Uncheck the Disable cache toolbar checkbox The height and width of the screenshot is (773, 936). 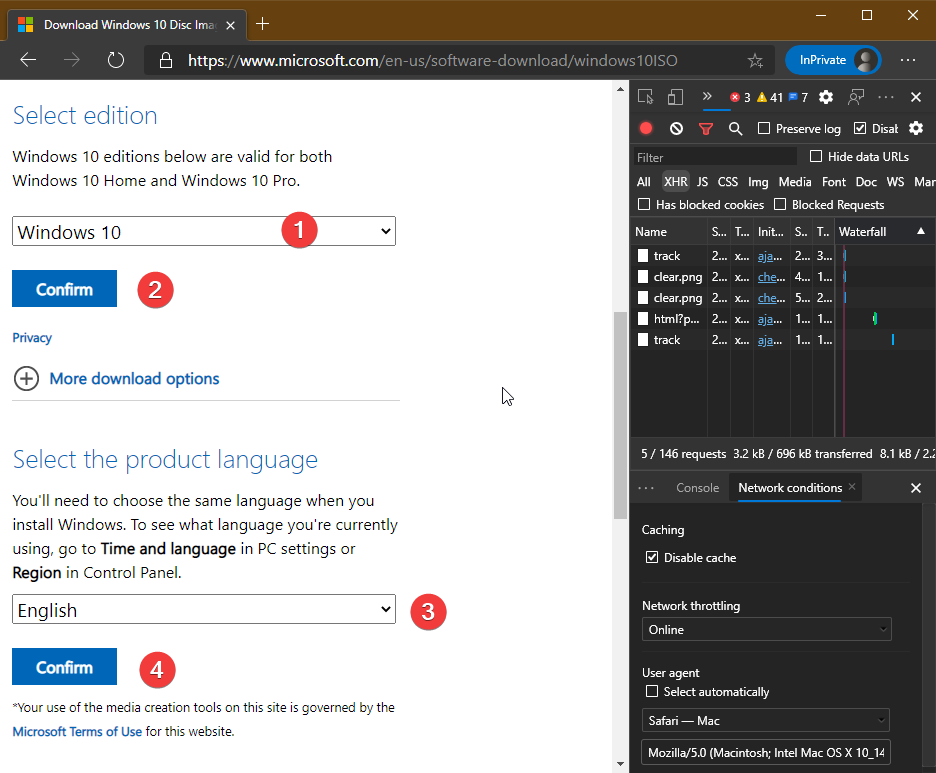[x=860, y=128]
